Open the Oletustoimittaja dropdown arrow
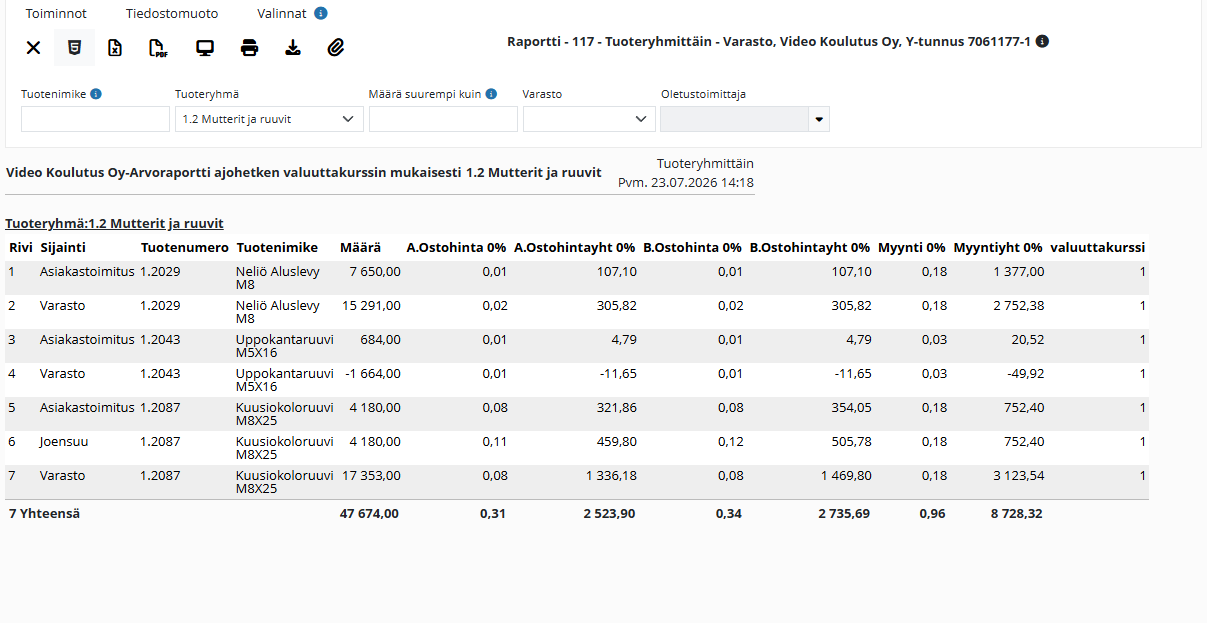 coord(819,119)
